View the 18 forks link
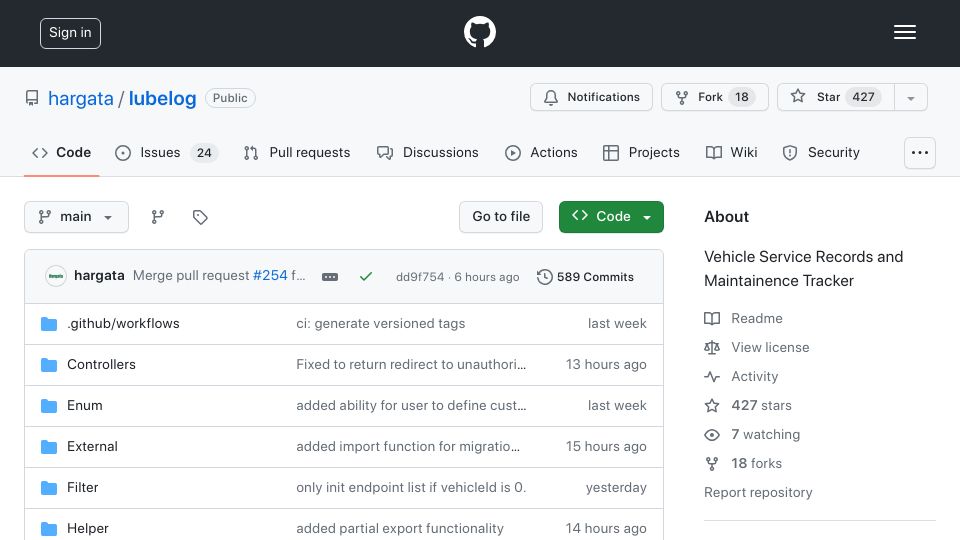The width and height of the screenshot is (960, 540). tap(743, 463)
